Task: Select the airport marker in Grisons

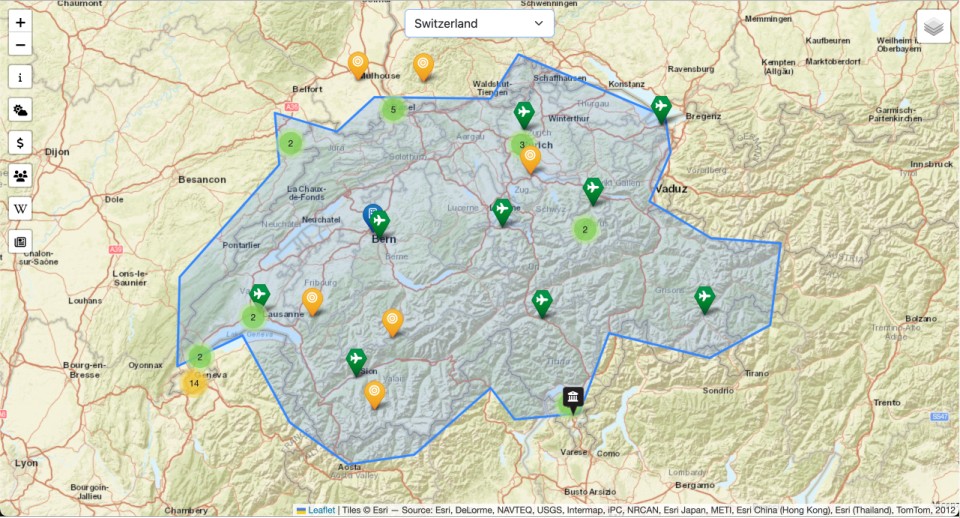Action: [705, 298]
